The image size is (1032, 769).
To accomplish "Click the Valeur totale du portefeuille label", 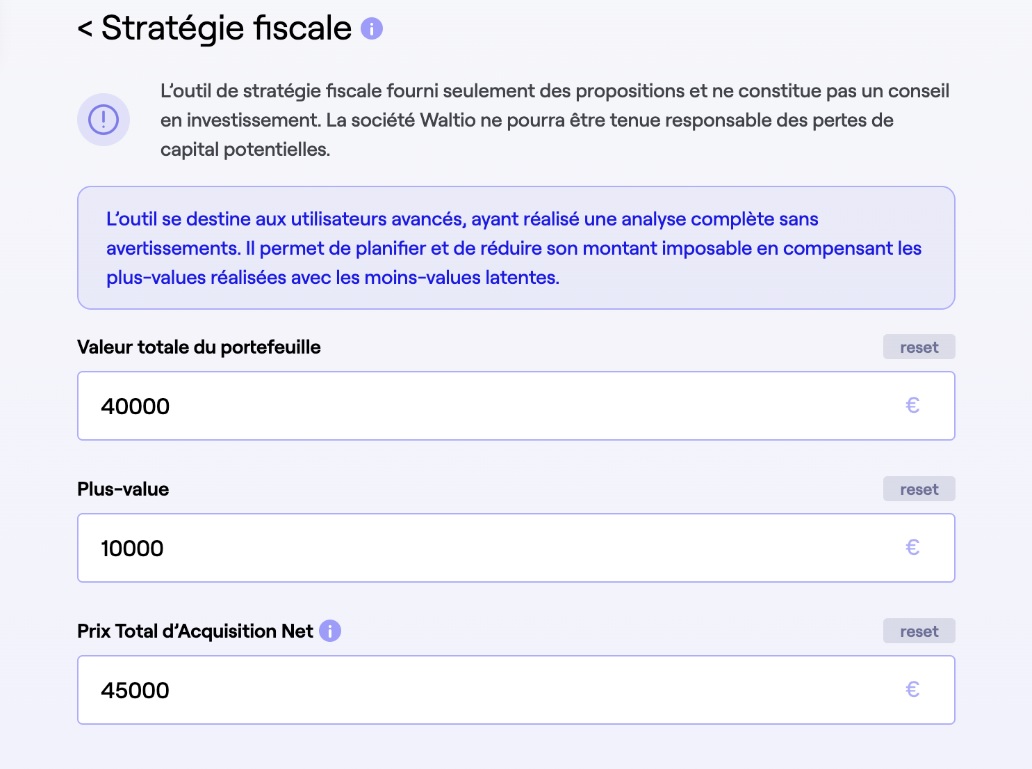I will click(x=199, y=346).
